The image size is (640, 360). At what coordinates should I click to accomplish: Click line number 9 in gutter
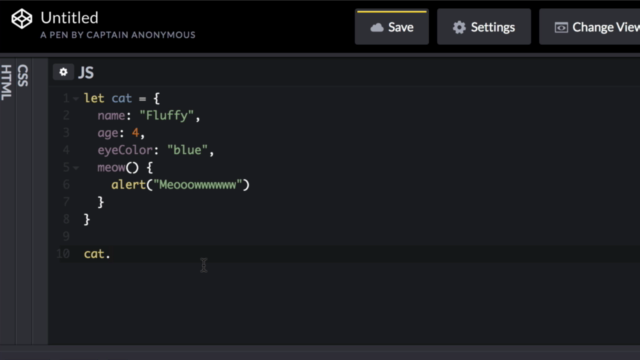(66, 236)
